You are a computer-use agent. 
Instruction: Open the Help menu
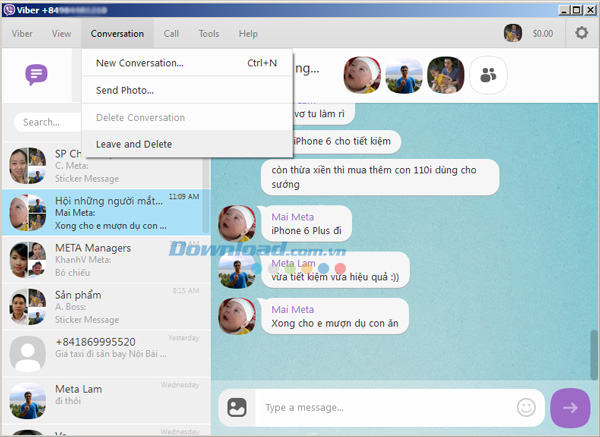pos(248,34)
